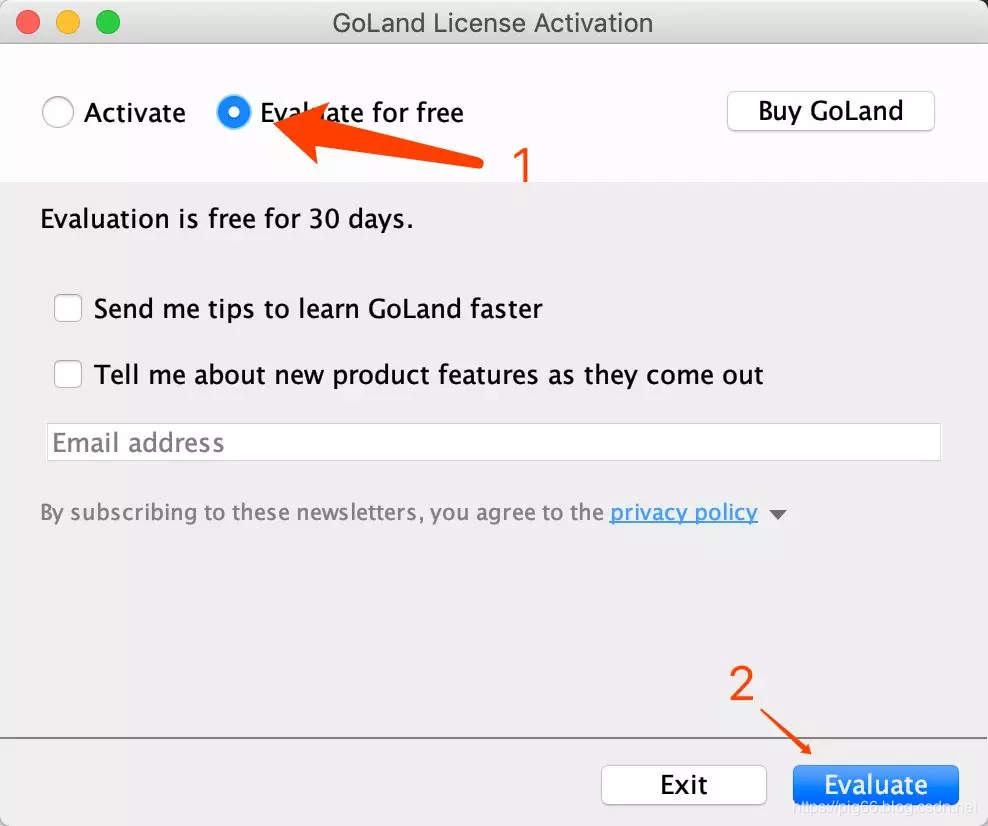988x826 pixels.
Task: Click the blue Evaluate button
Action: tap(876, 785)
